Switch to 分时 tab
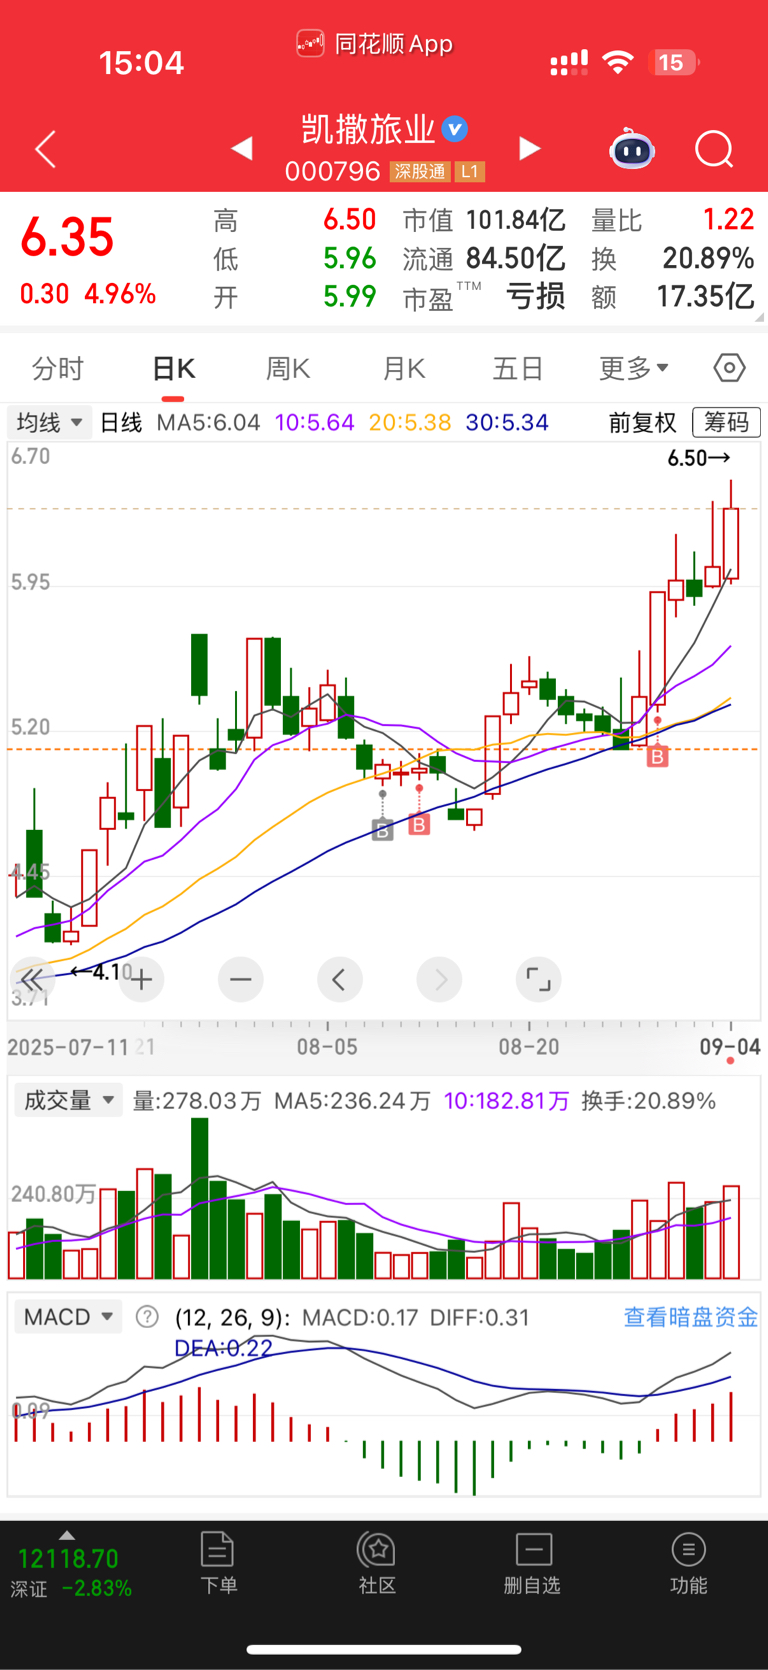 coord(58,368)
